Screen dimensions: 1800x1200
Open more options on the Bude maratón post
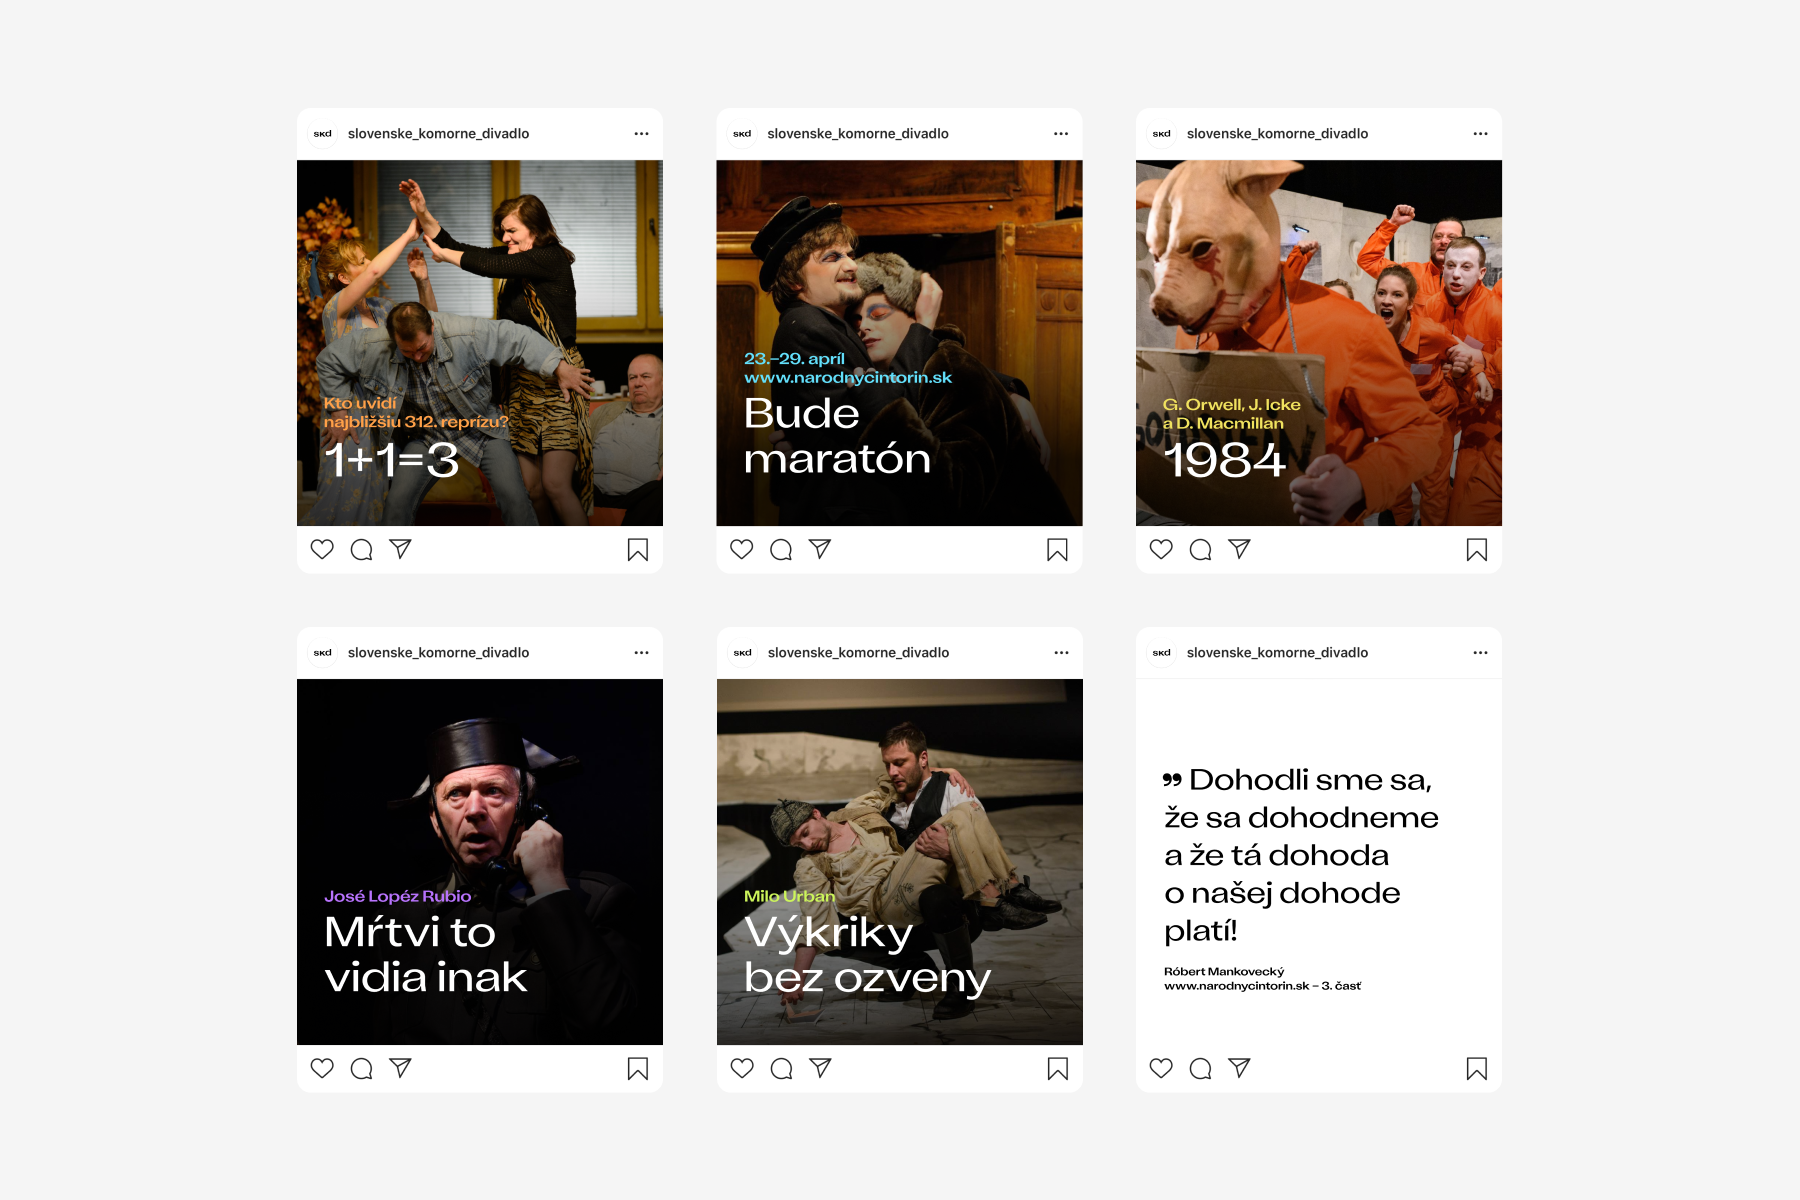point(1061,134)
